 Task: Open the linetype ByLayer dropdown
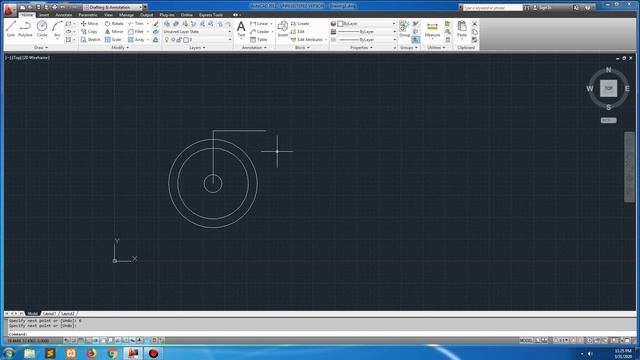click(x=366, y=40)
